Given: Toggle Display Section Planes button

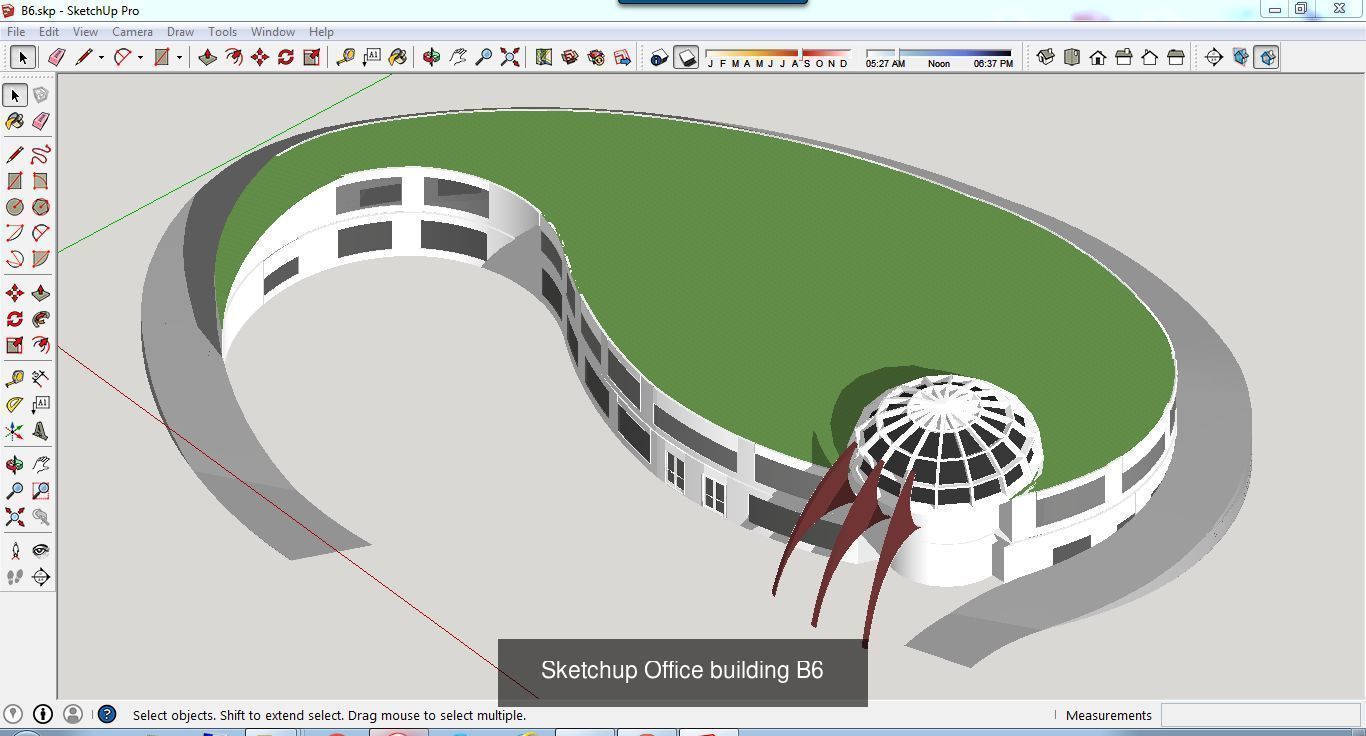Looking at the screenshot, I should click(1240, 57).
